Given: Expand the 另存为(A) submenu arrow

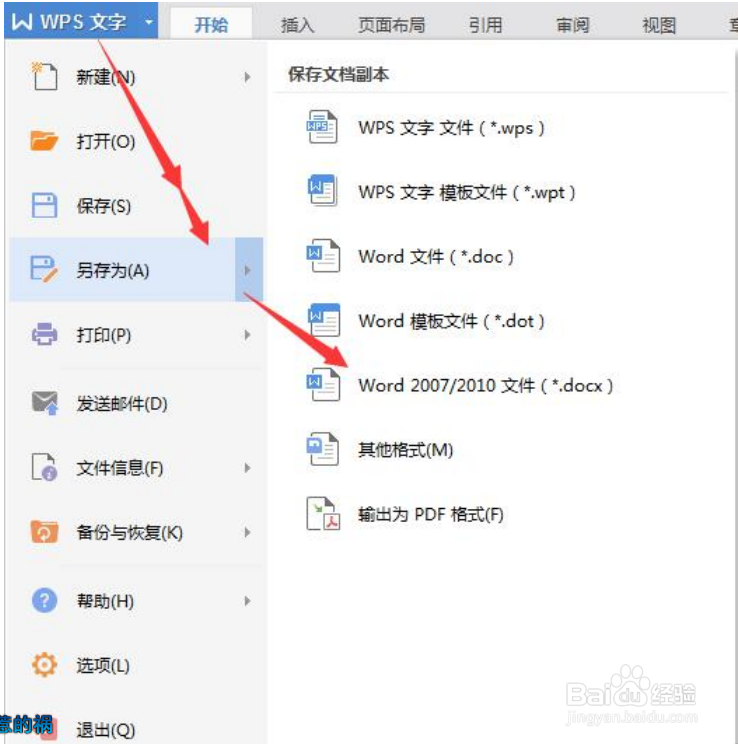Looking at the screenshot, I should 248,270.
